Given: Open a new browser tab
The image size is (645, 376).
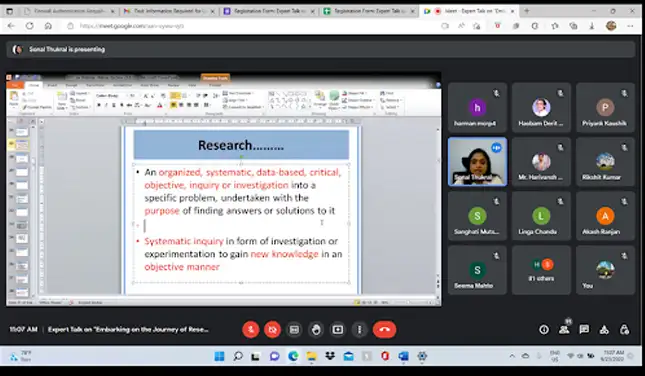Looking at the screenshot, I should point(527,11).
